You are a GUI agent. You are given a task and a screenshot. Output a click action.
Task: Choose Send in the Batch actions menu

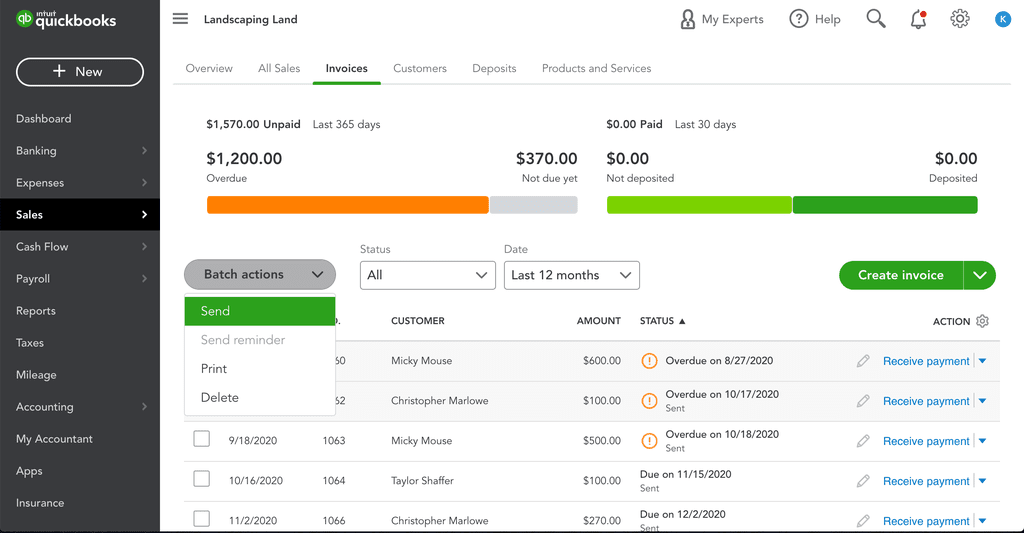click(260, 311)
